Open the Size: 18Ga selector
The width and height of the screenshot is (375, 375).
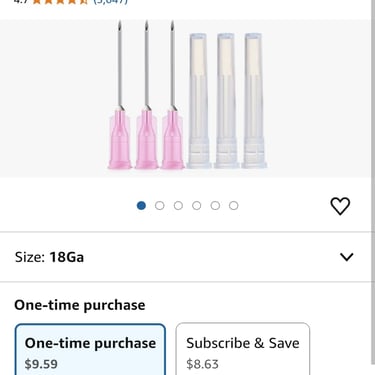(185, 257)
